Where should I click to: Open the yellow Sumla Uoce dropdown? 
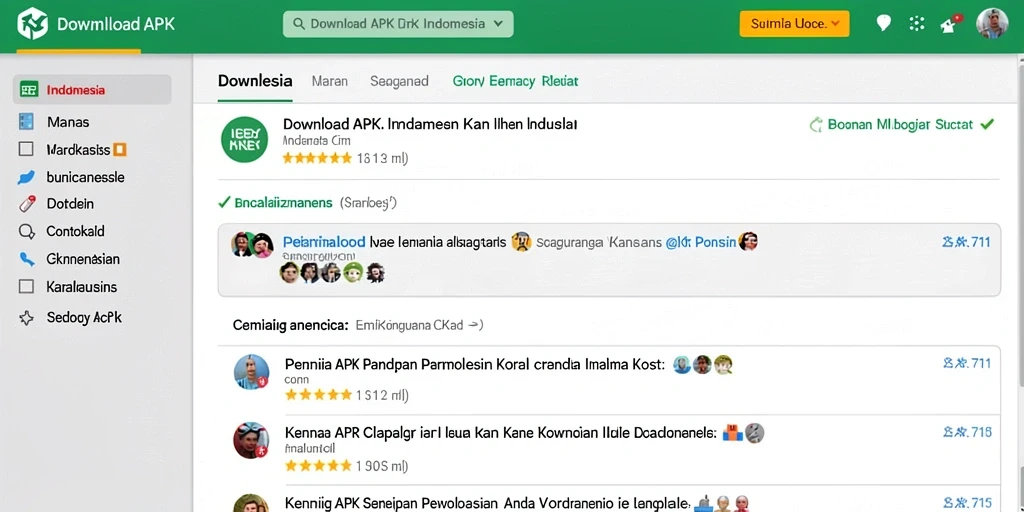(x=794, y=24)
